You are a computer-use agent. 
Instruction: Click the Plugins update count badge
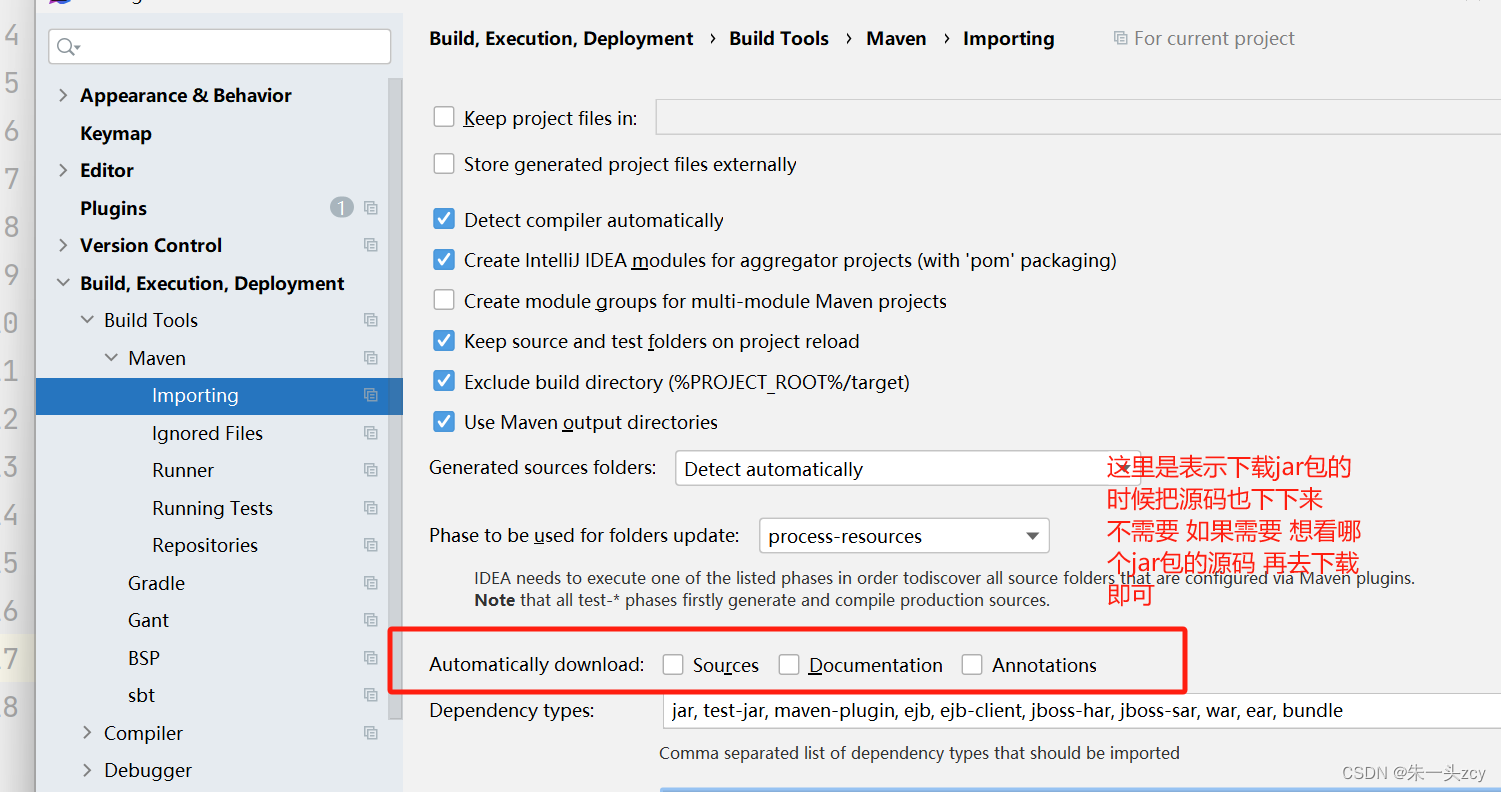click(x=342, y=208)
